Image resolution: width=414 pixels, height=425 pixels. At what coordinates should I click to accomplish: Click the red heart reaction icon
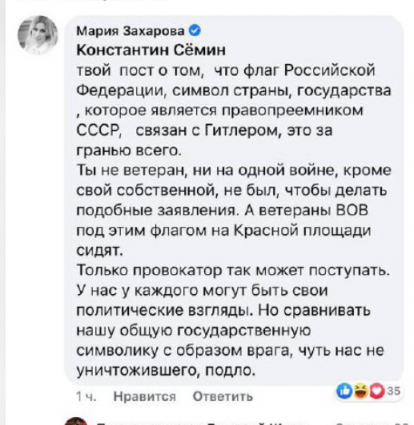(x=377, y=391)
